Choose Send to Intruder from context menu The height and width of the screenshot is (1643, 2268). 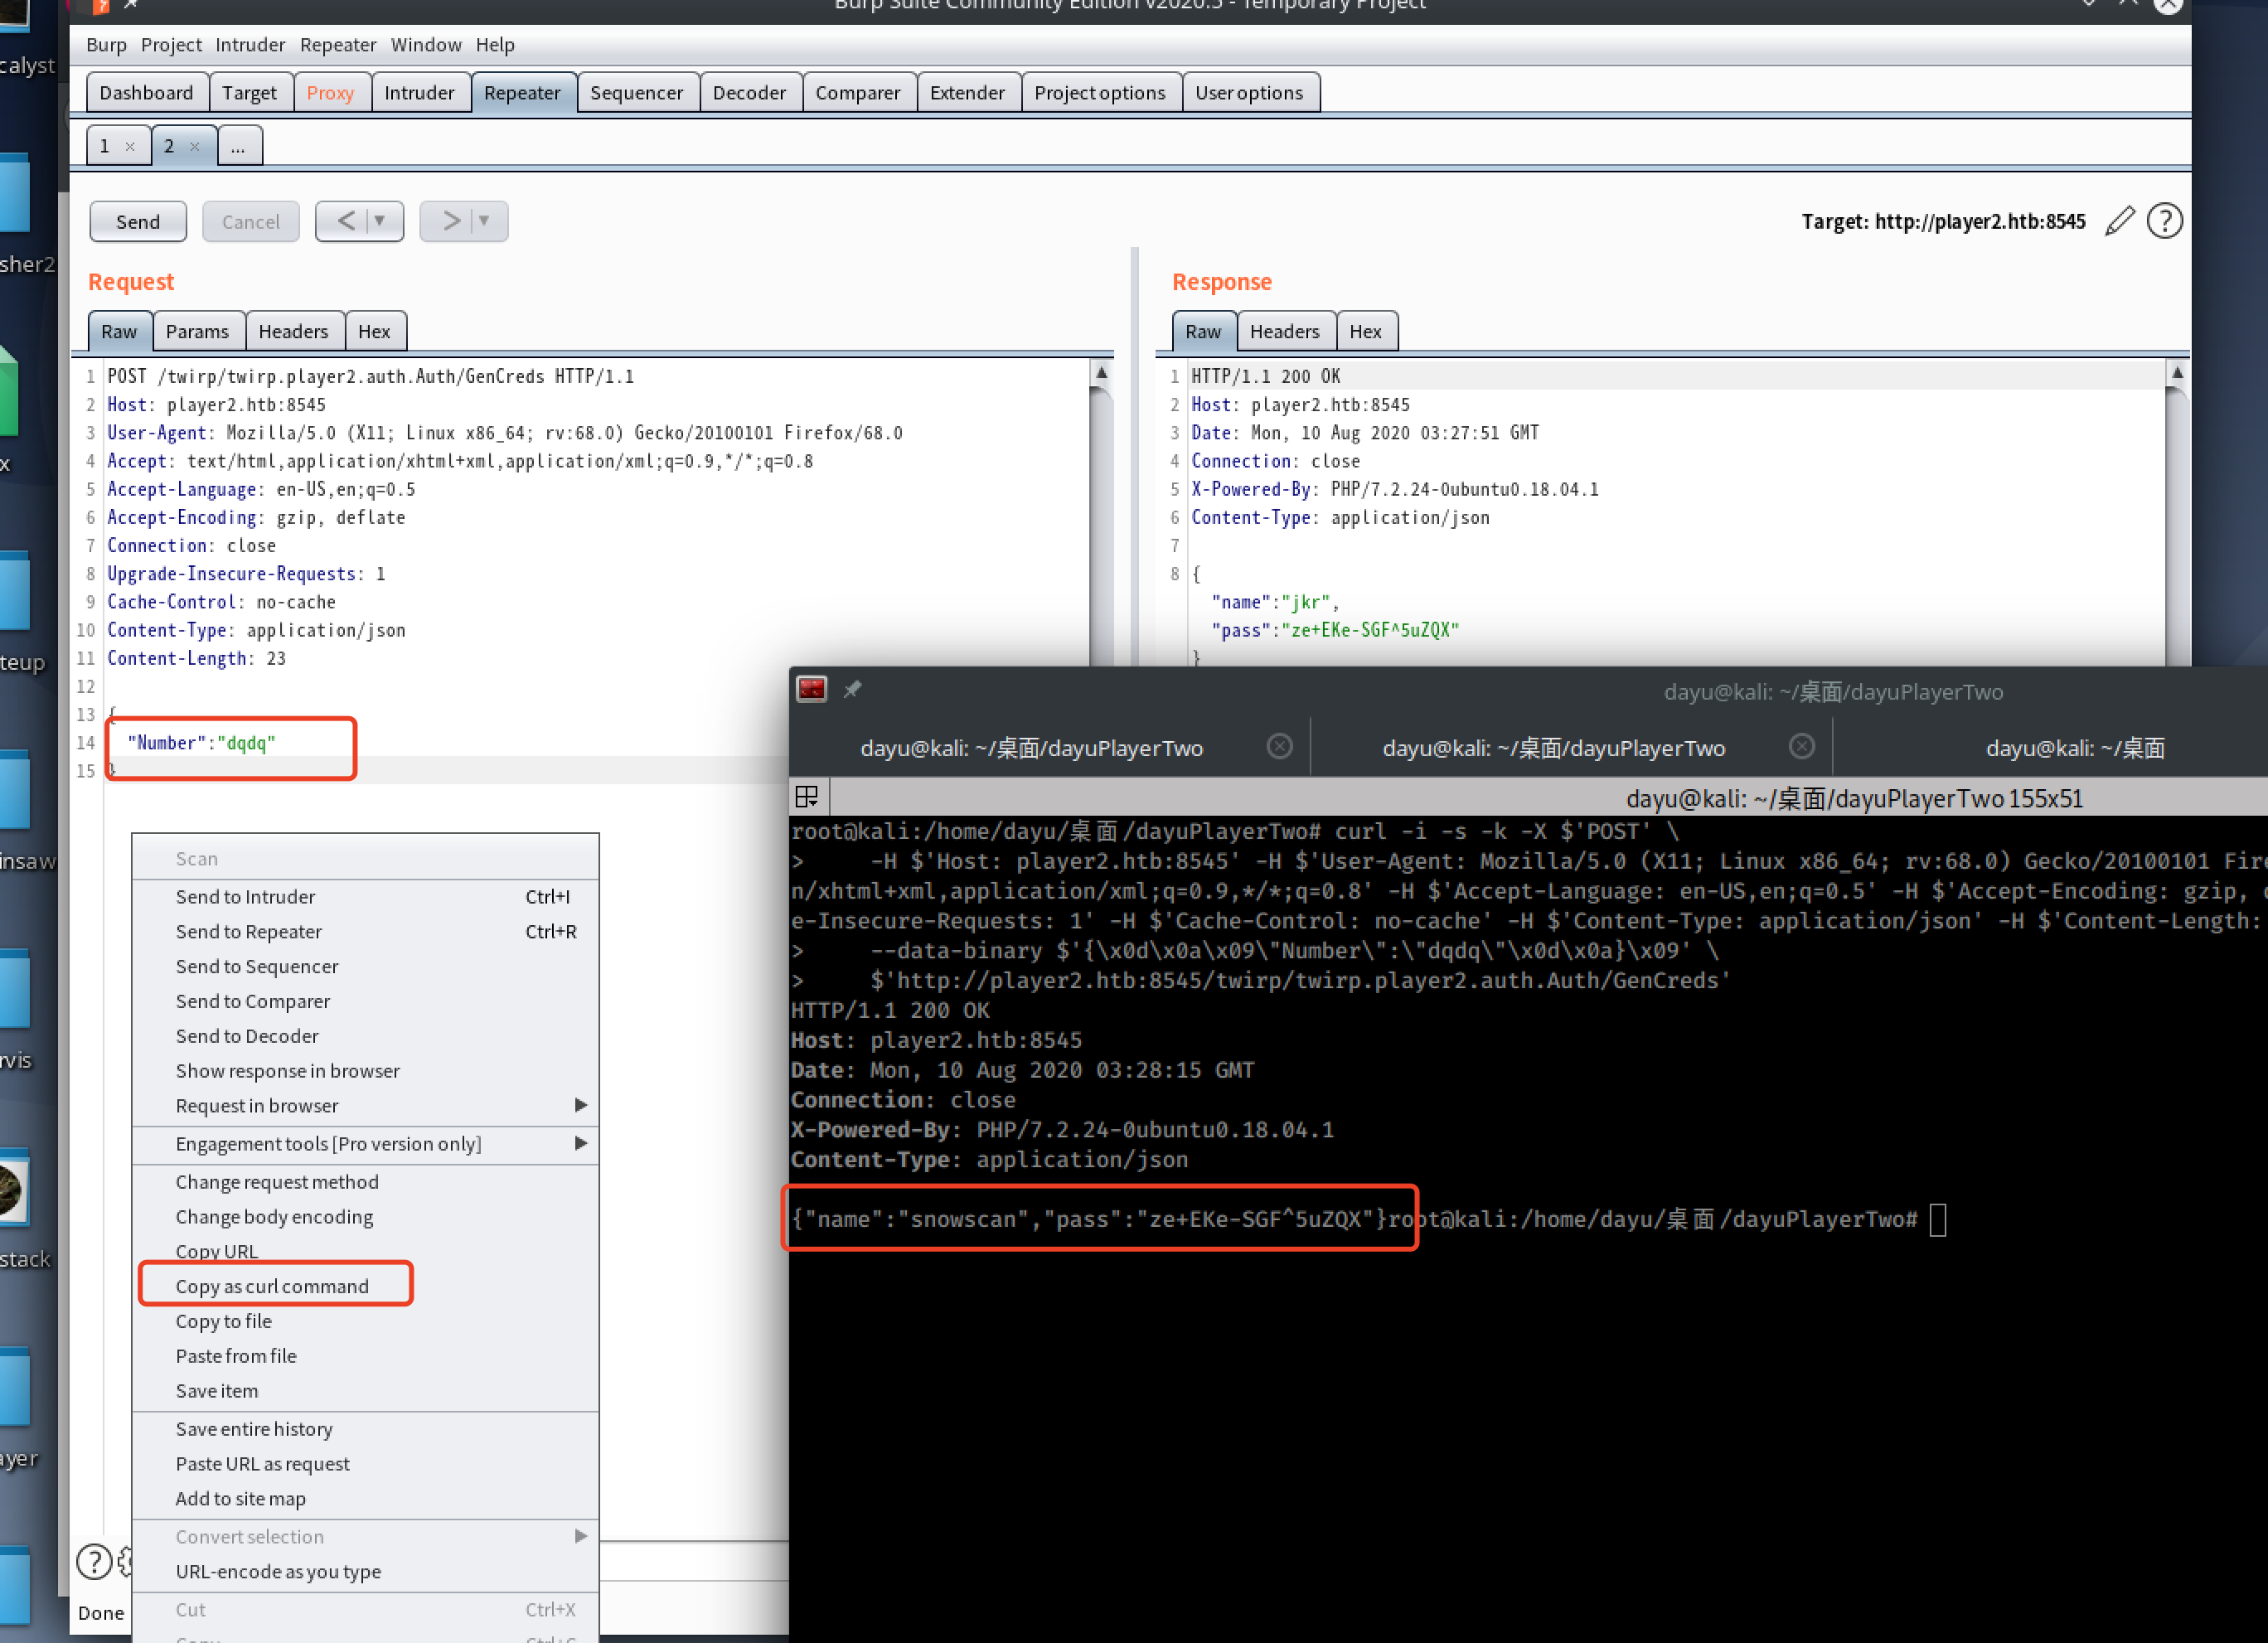point(245,896)
